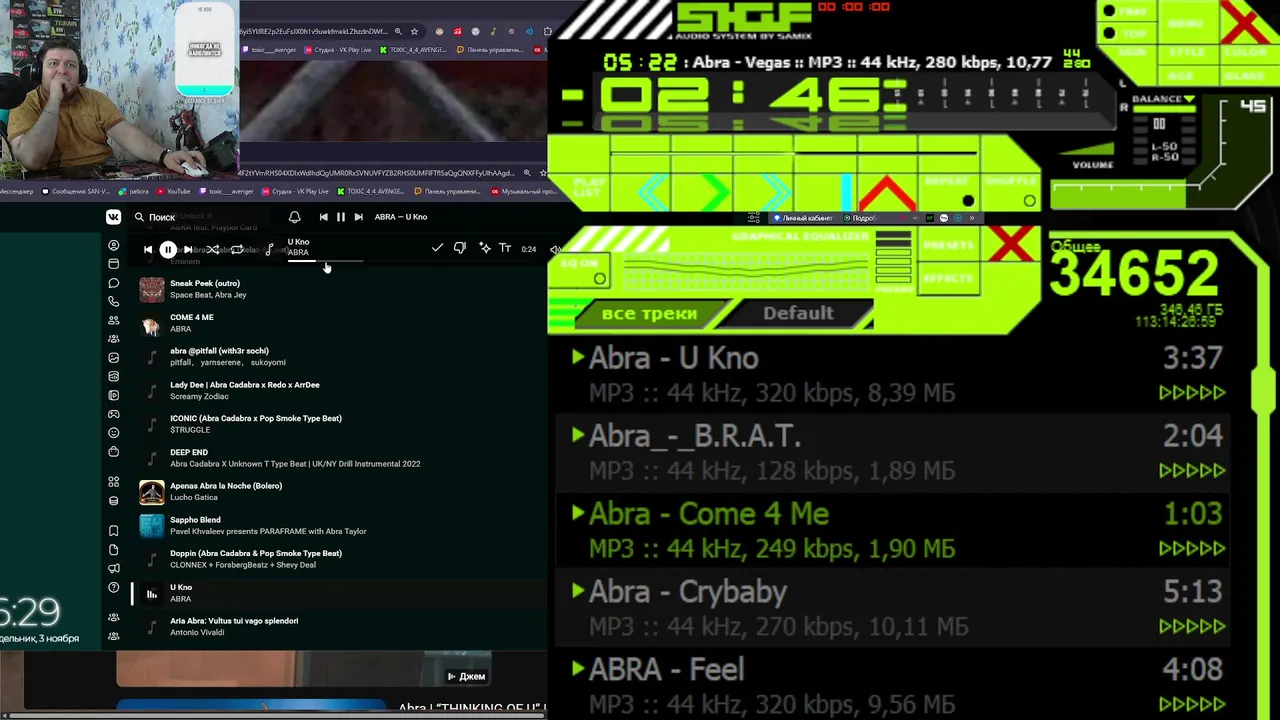The width and height of the screenshot is (1280, 720).
Task: Open messages icon in VK sidebar
Action: tap(114, 283)
